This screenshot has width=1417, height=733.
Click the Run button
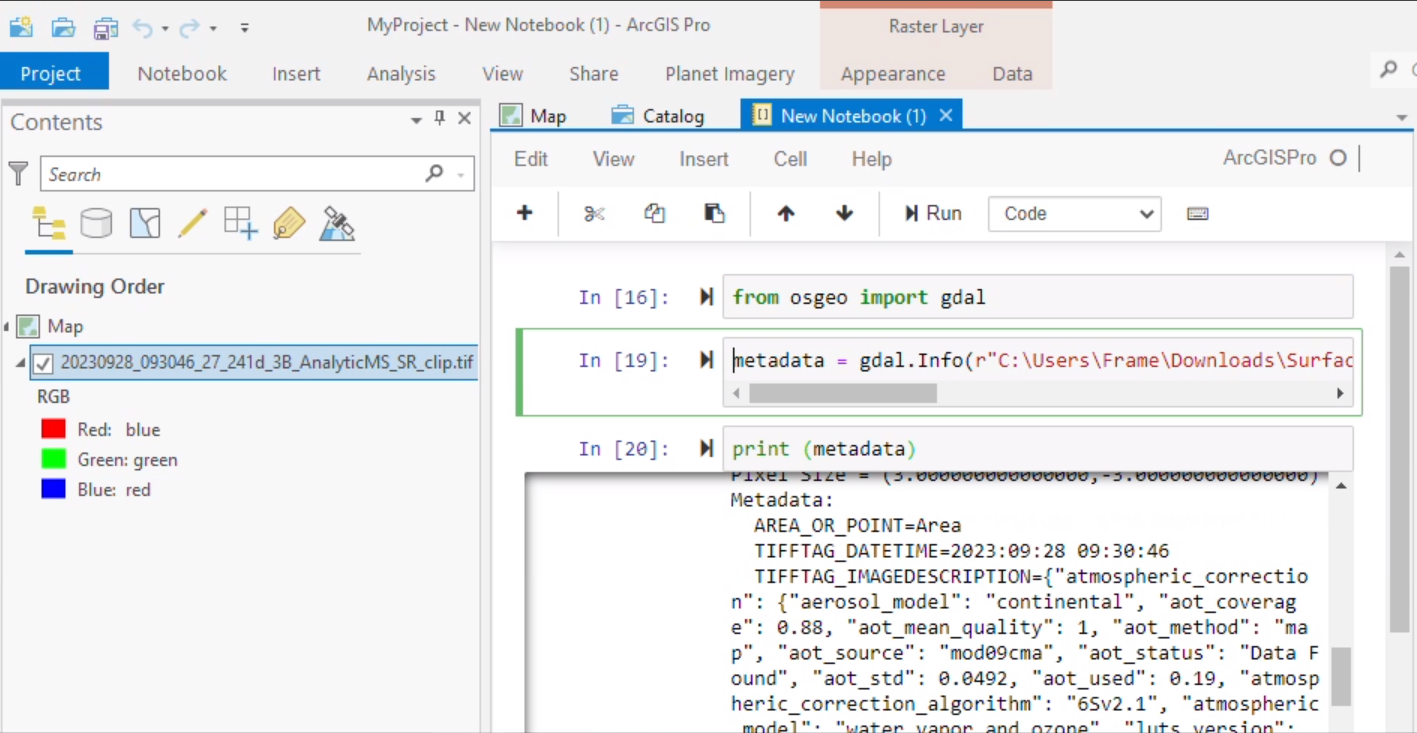coord(933,213)
